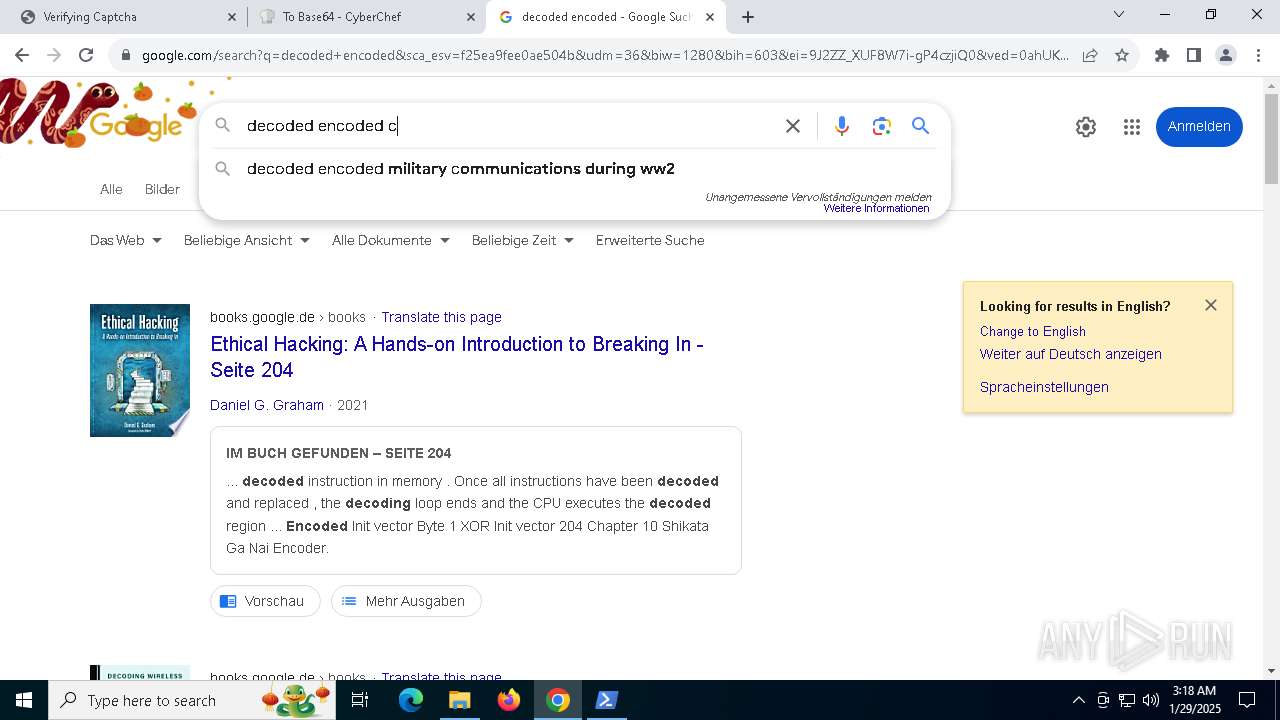Open the Chrome three-dot menu

[x=1258, y=55]
